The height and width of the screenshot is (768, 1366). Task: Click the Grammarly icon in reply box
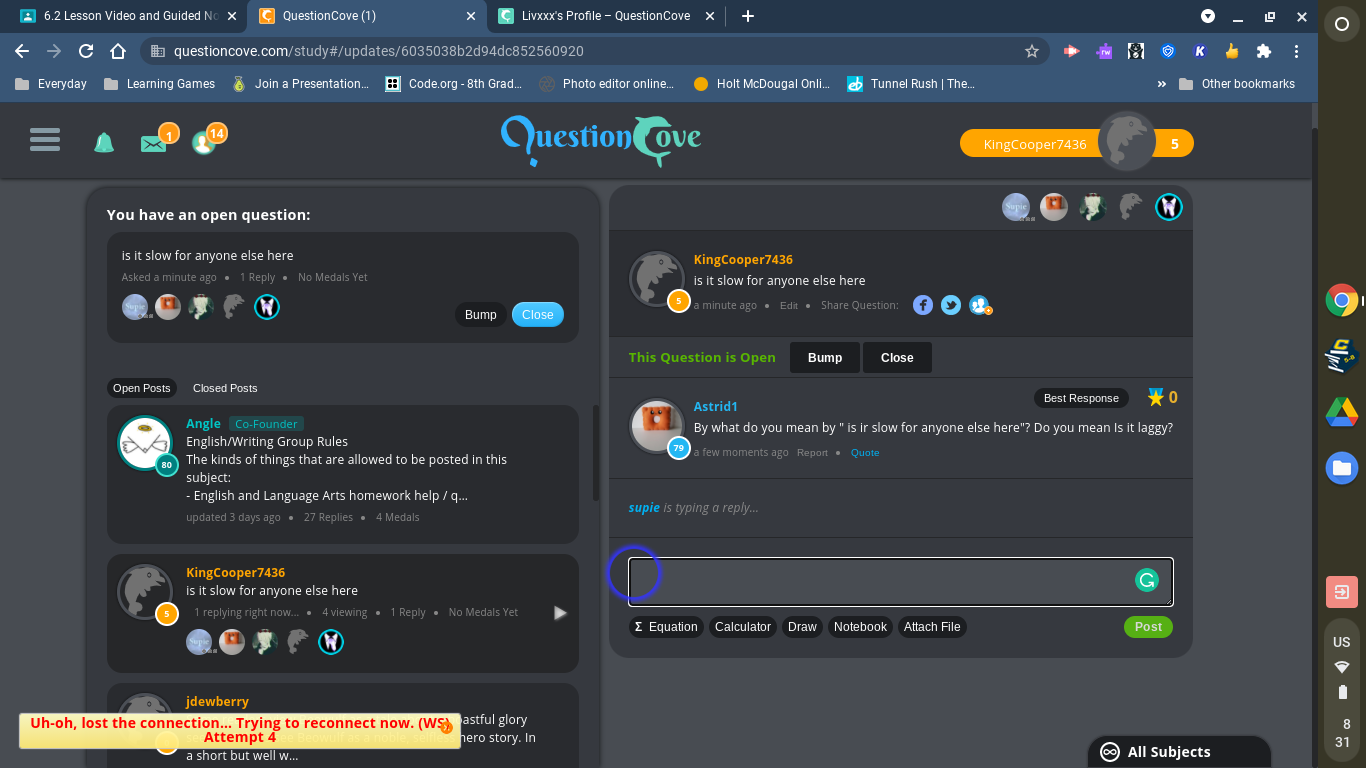point(1146,580)
